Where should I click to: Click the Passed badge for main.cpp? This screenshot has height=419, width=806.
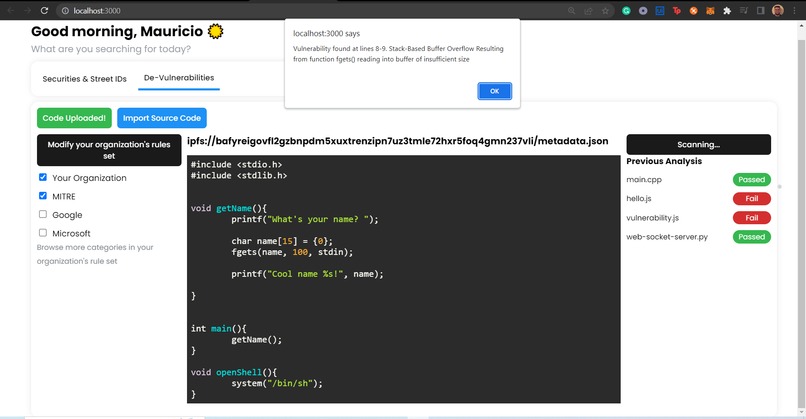pyautogui.click(x=752, y=179)
